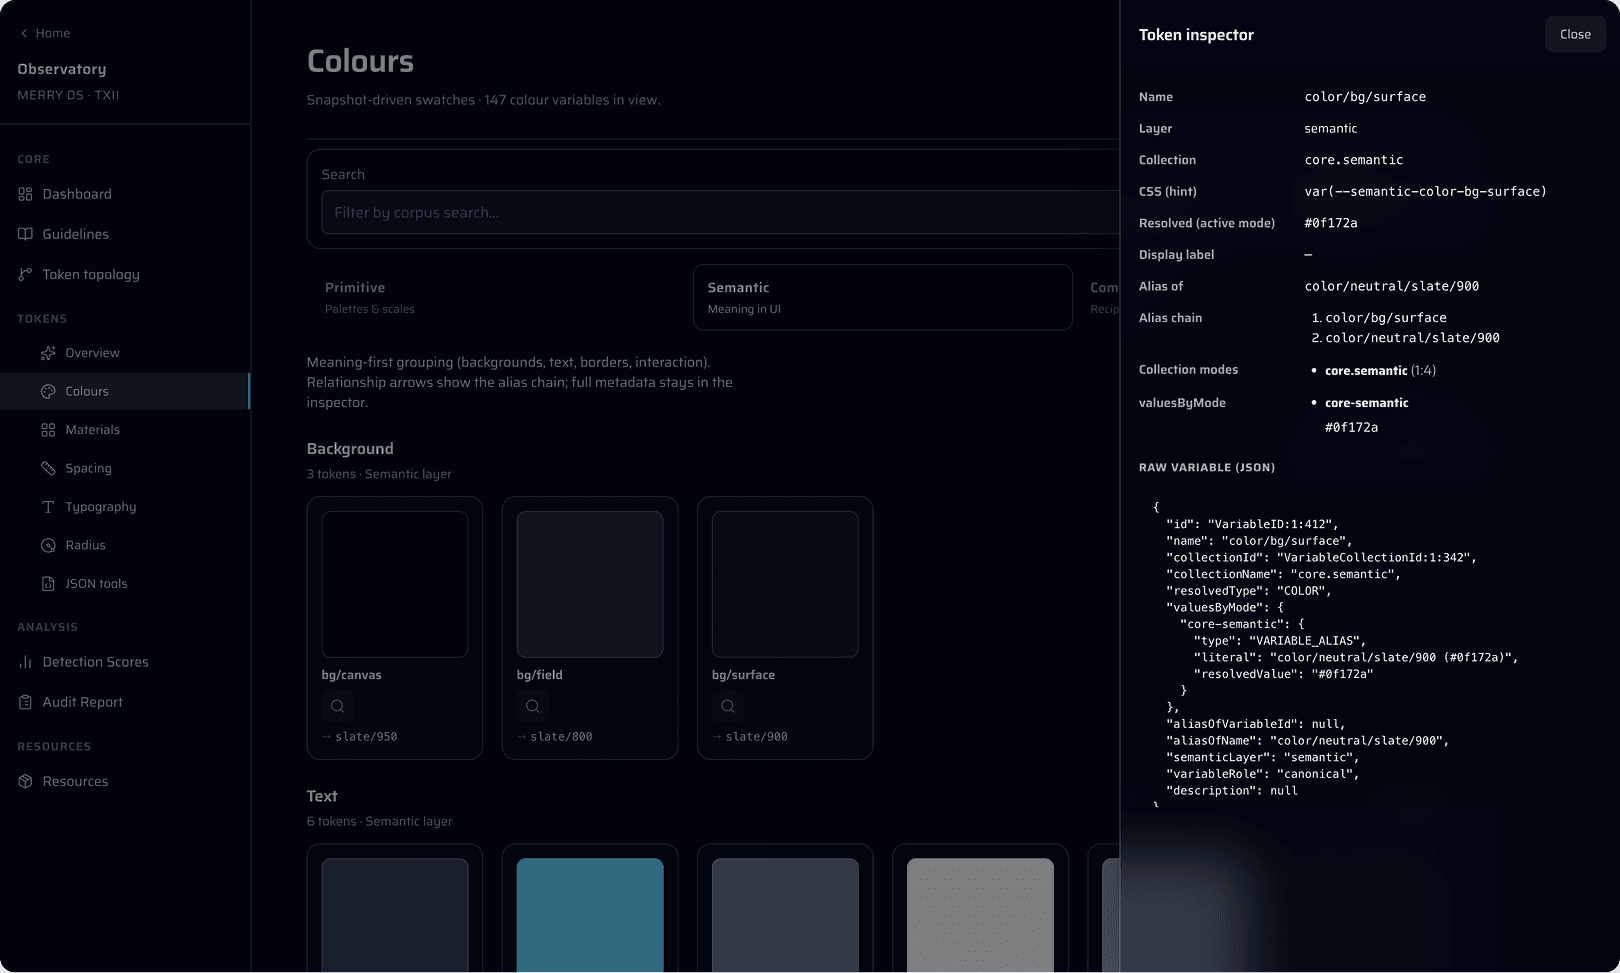The width and height of the screenshot is (1620, 973).
Task: Select the bg/field colour swatch
Action: [590, 584]
